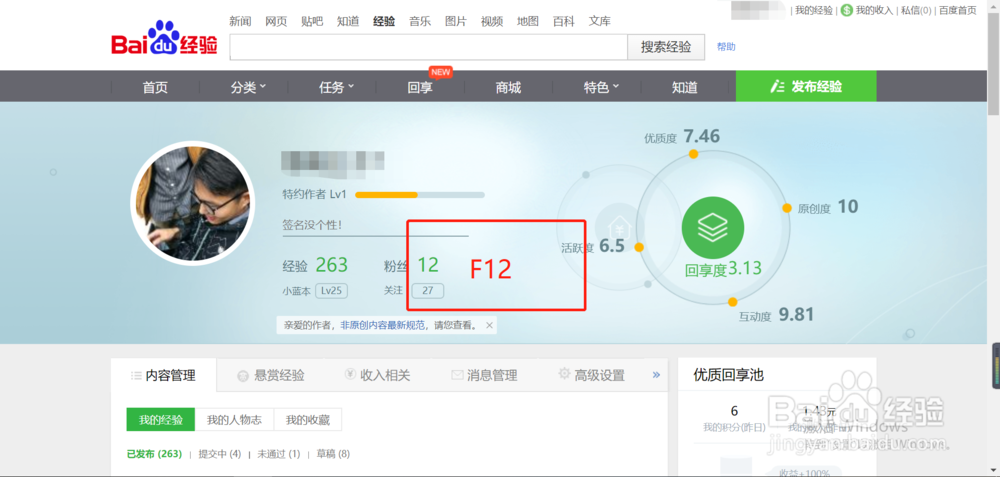
Task: Go to 百度首页 link
Action: [957, 10]
